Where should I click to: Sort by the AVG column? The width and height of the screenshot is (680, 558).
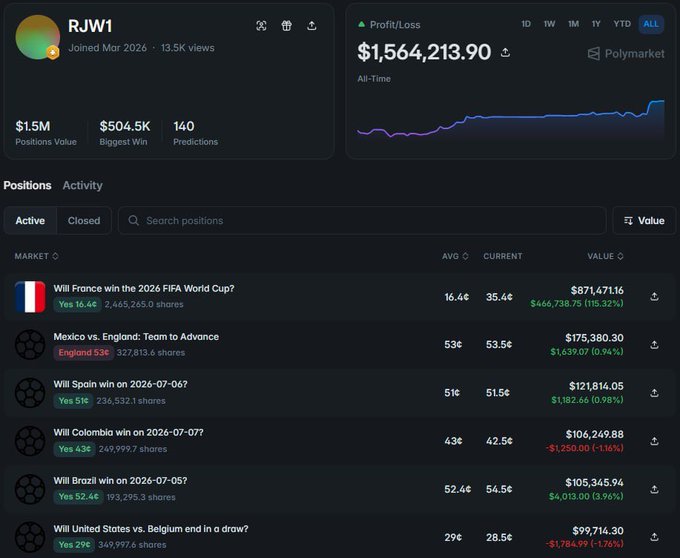click(455, 256)
